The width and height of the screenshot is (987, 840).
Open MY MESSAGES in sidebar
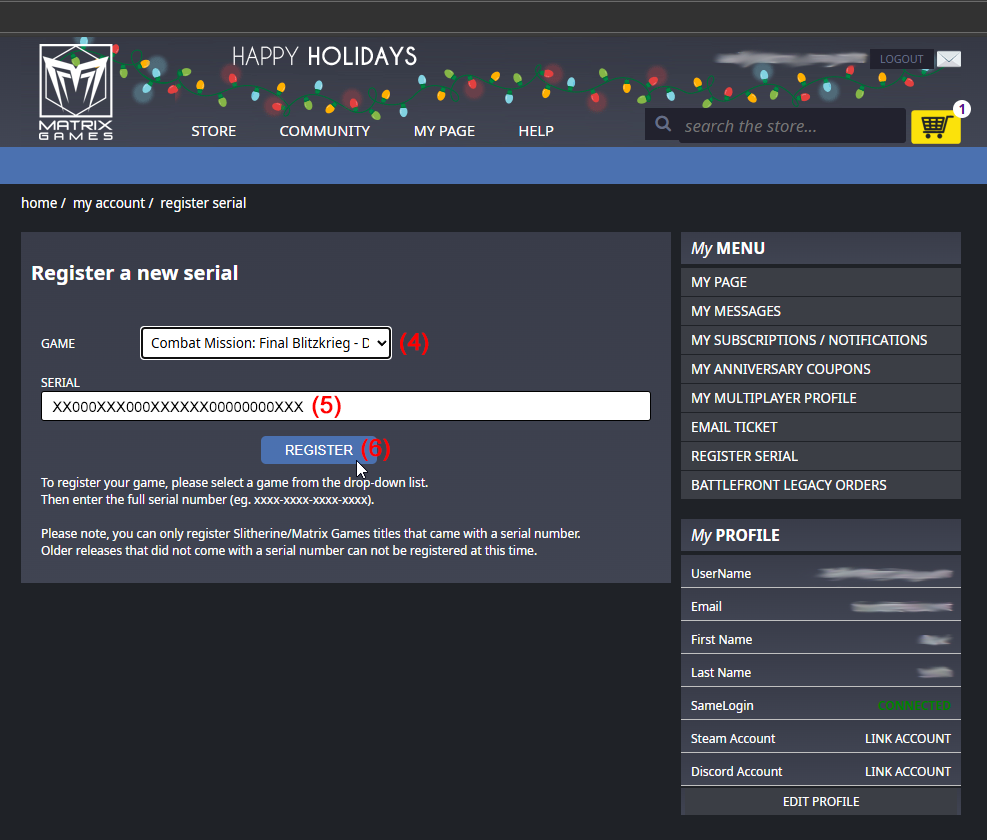click(x=821, y=311)
